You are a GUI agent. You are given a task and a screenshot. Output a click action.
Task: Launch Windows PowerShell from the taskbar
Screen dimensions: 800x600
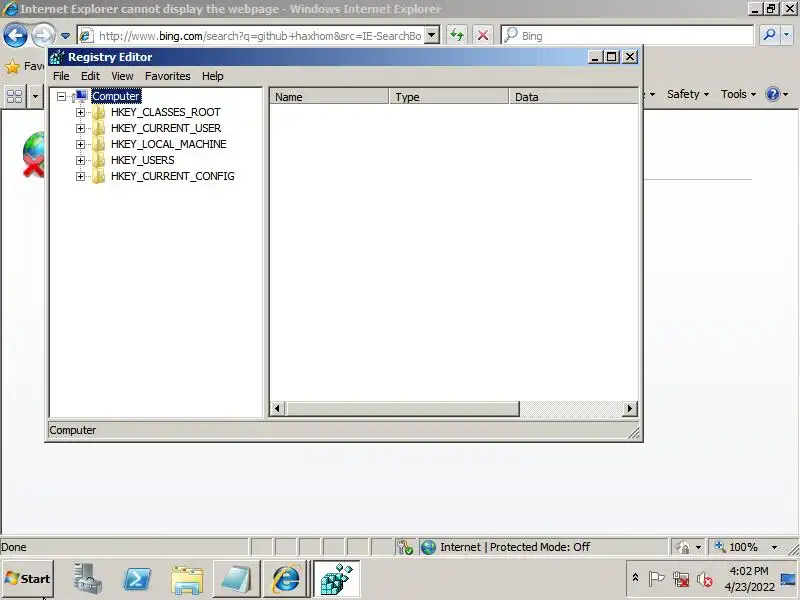(138, 579)
